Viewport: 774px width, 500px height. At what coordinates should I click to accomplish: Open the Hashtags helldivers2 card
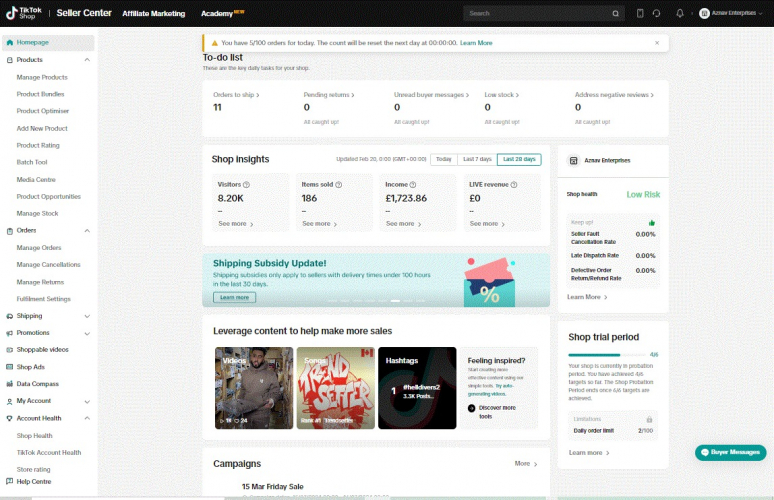[x=417, y=388]
